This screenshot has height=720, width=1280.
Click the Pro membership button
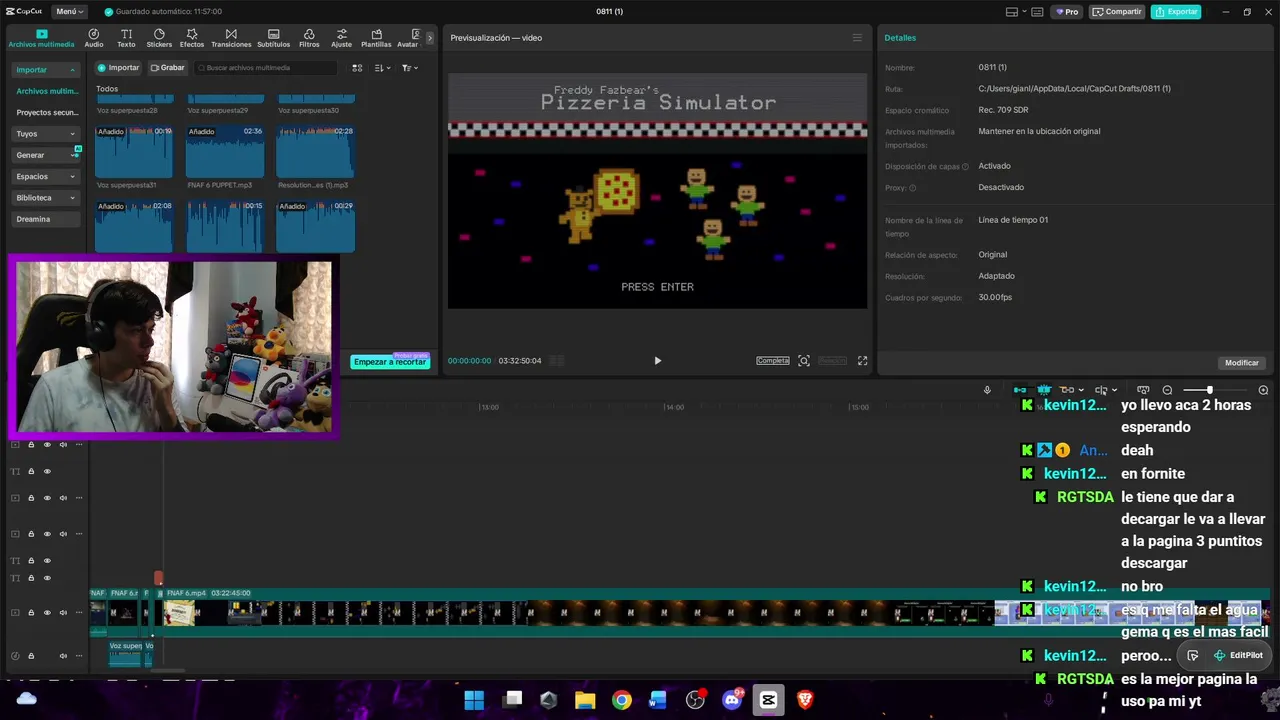[x=1066, y=12]
